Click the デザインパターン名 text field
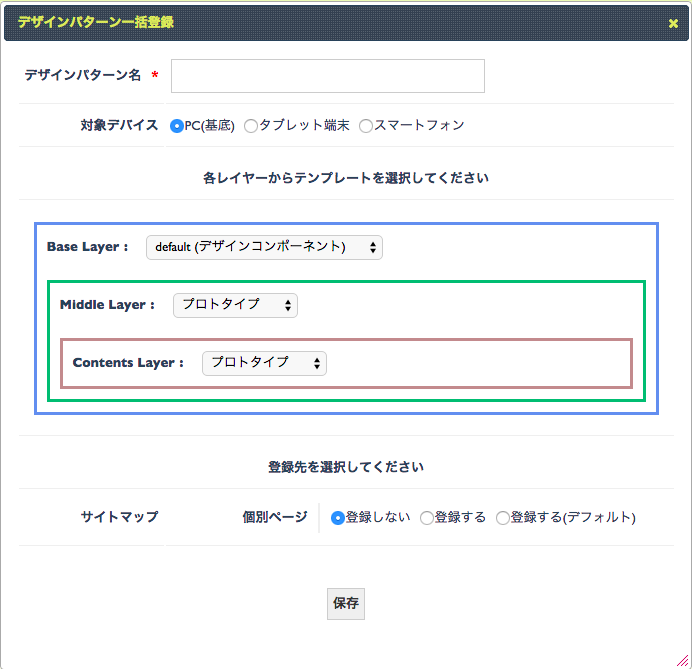 pos(328,76)
